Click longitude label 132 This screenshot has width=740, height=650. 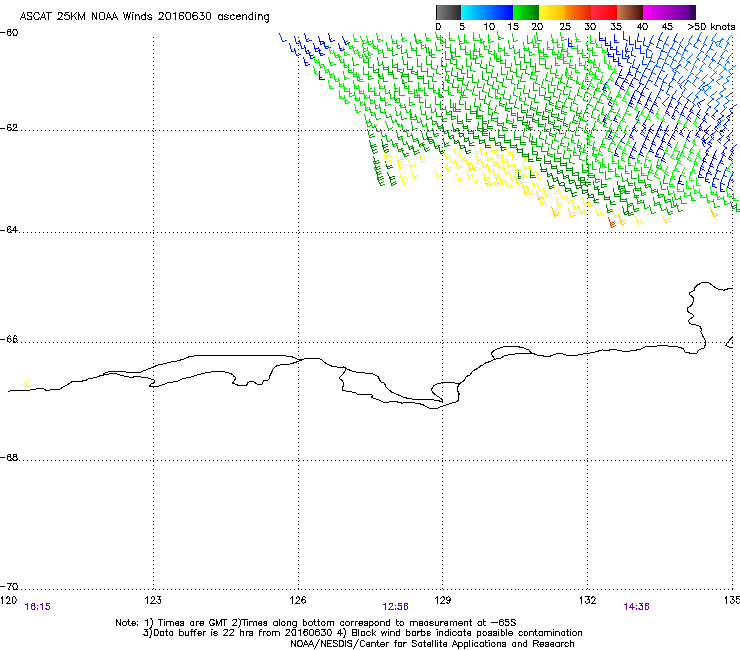[x=588, y=600]
